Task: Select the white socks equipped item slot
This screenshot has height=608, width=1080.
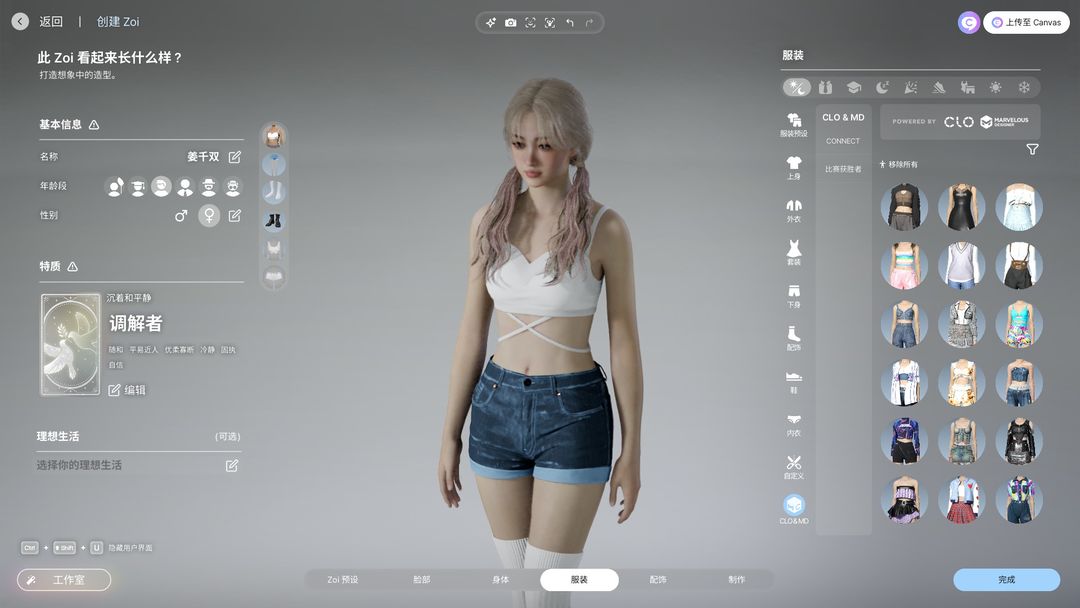Action: [x=274, y=192]
